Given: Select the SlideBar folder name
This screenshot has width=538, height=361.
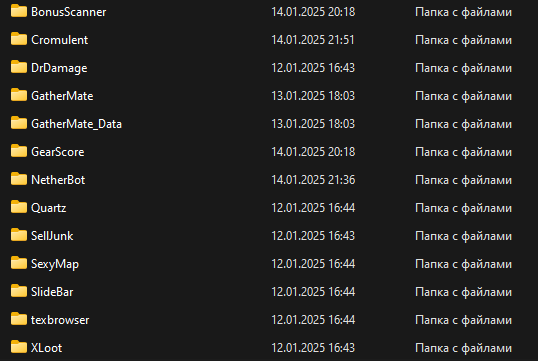Looking at the screenshot, I should (x=52, y=292).
